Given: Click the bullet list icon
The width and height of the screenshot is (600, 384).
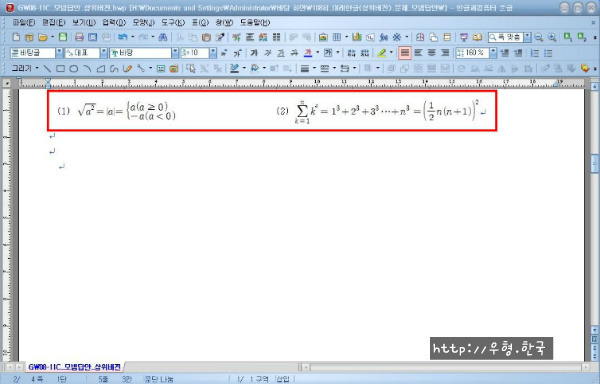Looking at the screenshot, I should pos(548,53).
